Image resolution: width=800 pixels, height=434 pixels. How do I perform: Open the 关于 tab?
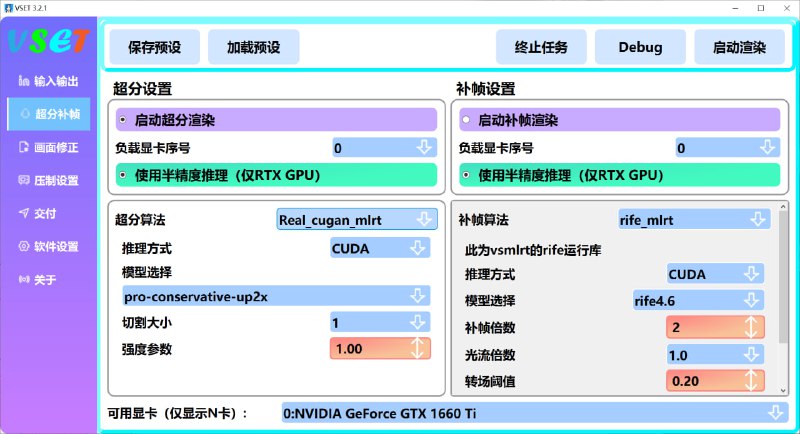(49, 279)
